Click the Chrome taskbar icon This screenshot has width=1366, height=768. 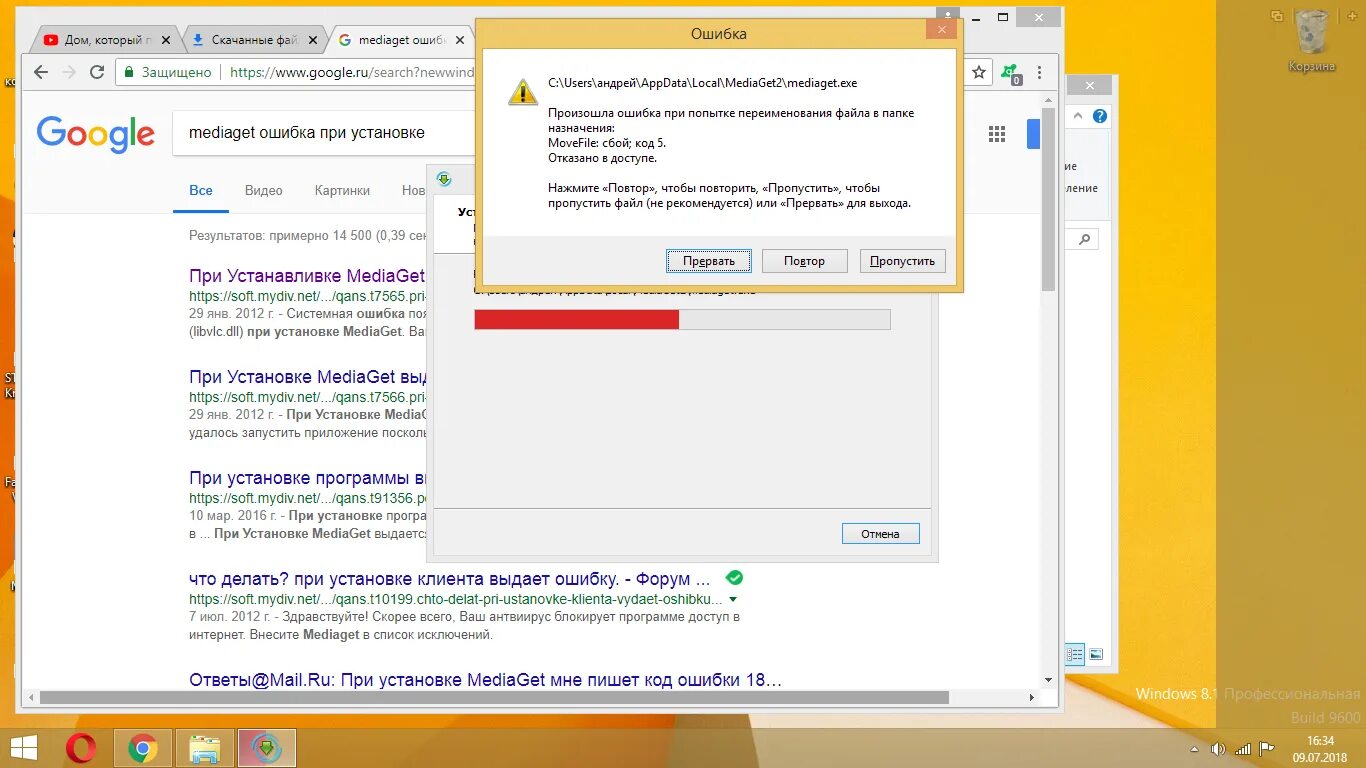pos(143,748)
